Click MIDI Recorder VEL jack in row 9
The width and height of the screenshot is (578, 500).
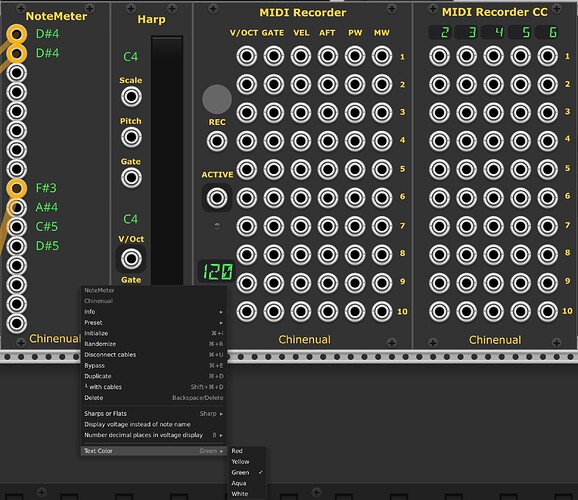pyautogui.click(x=301, y=283)
